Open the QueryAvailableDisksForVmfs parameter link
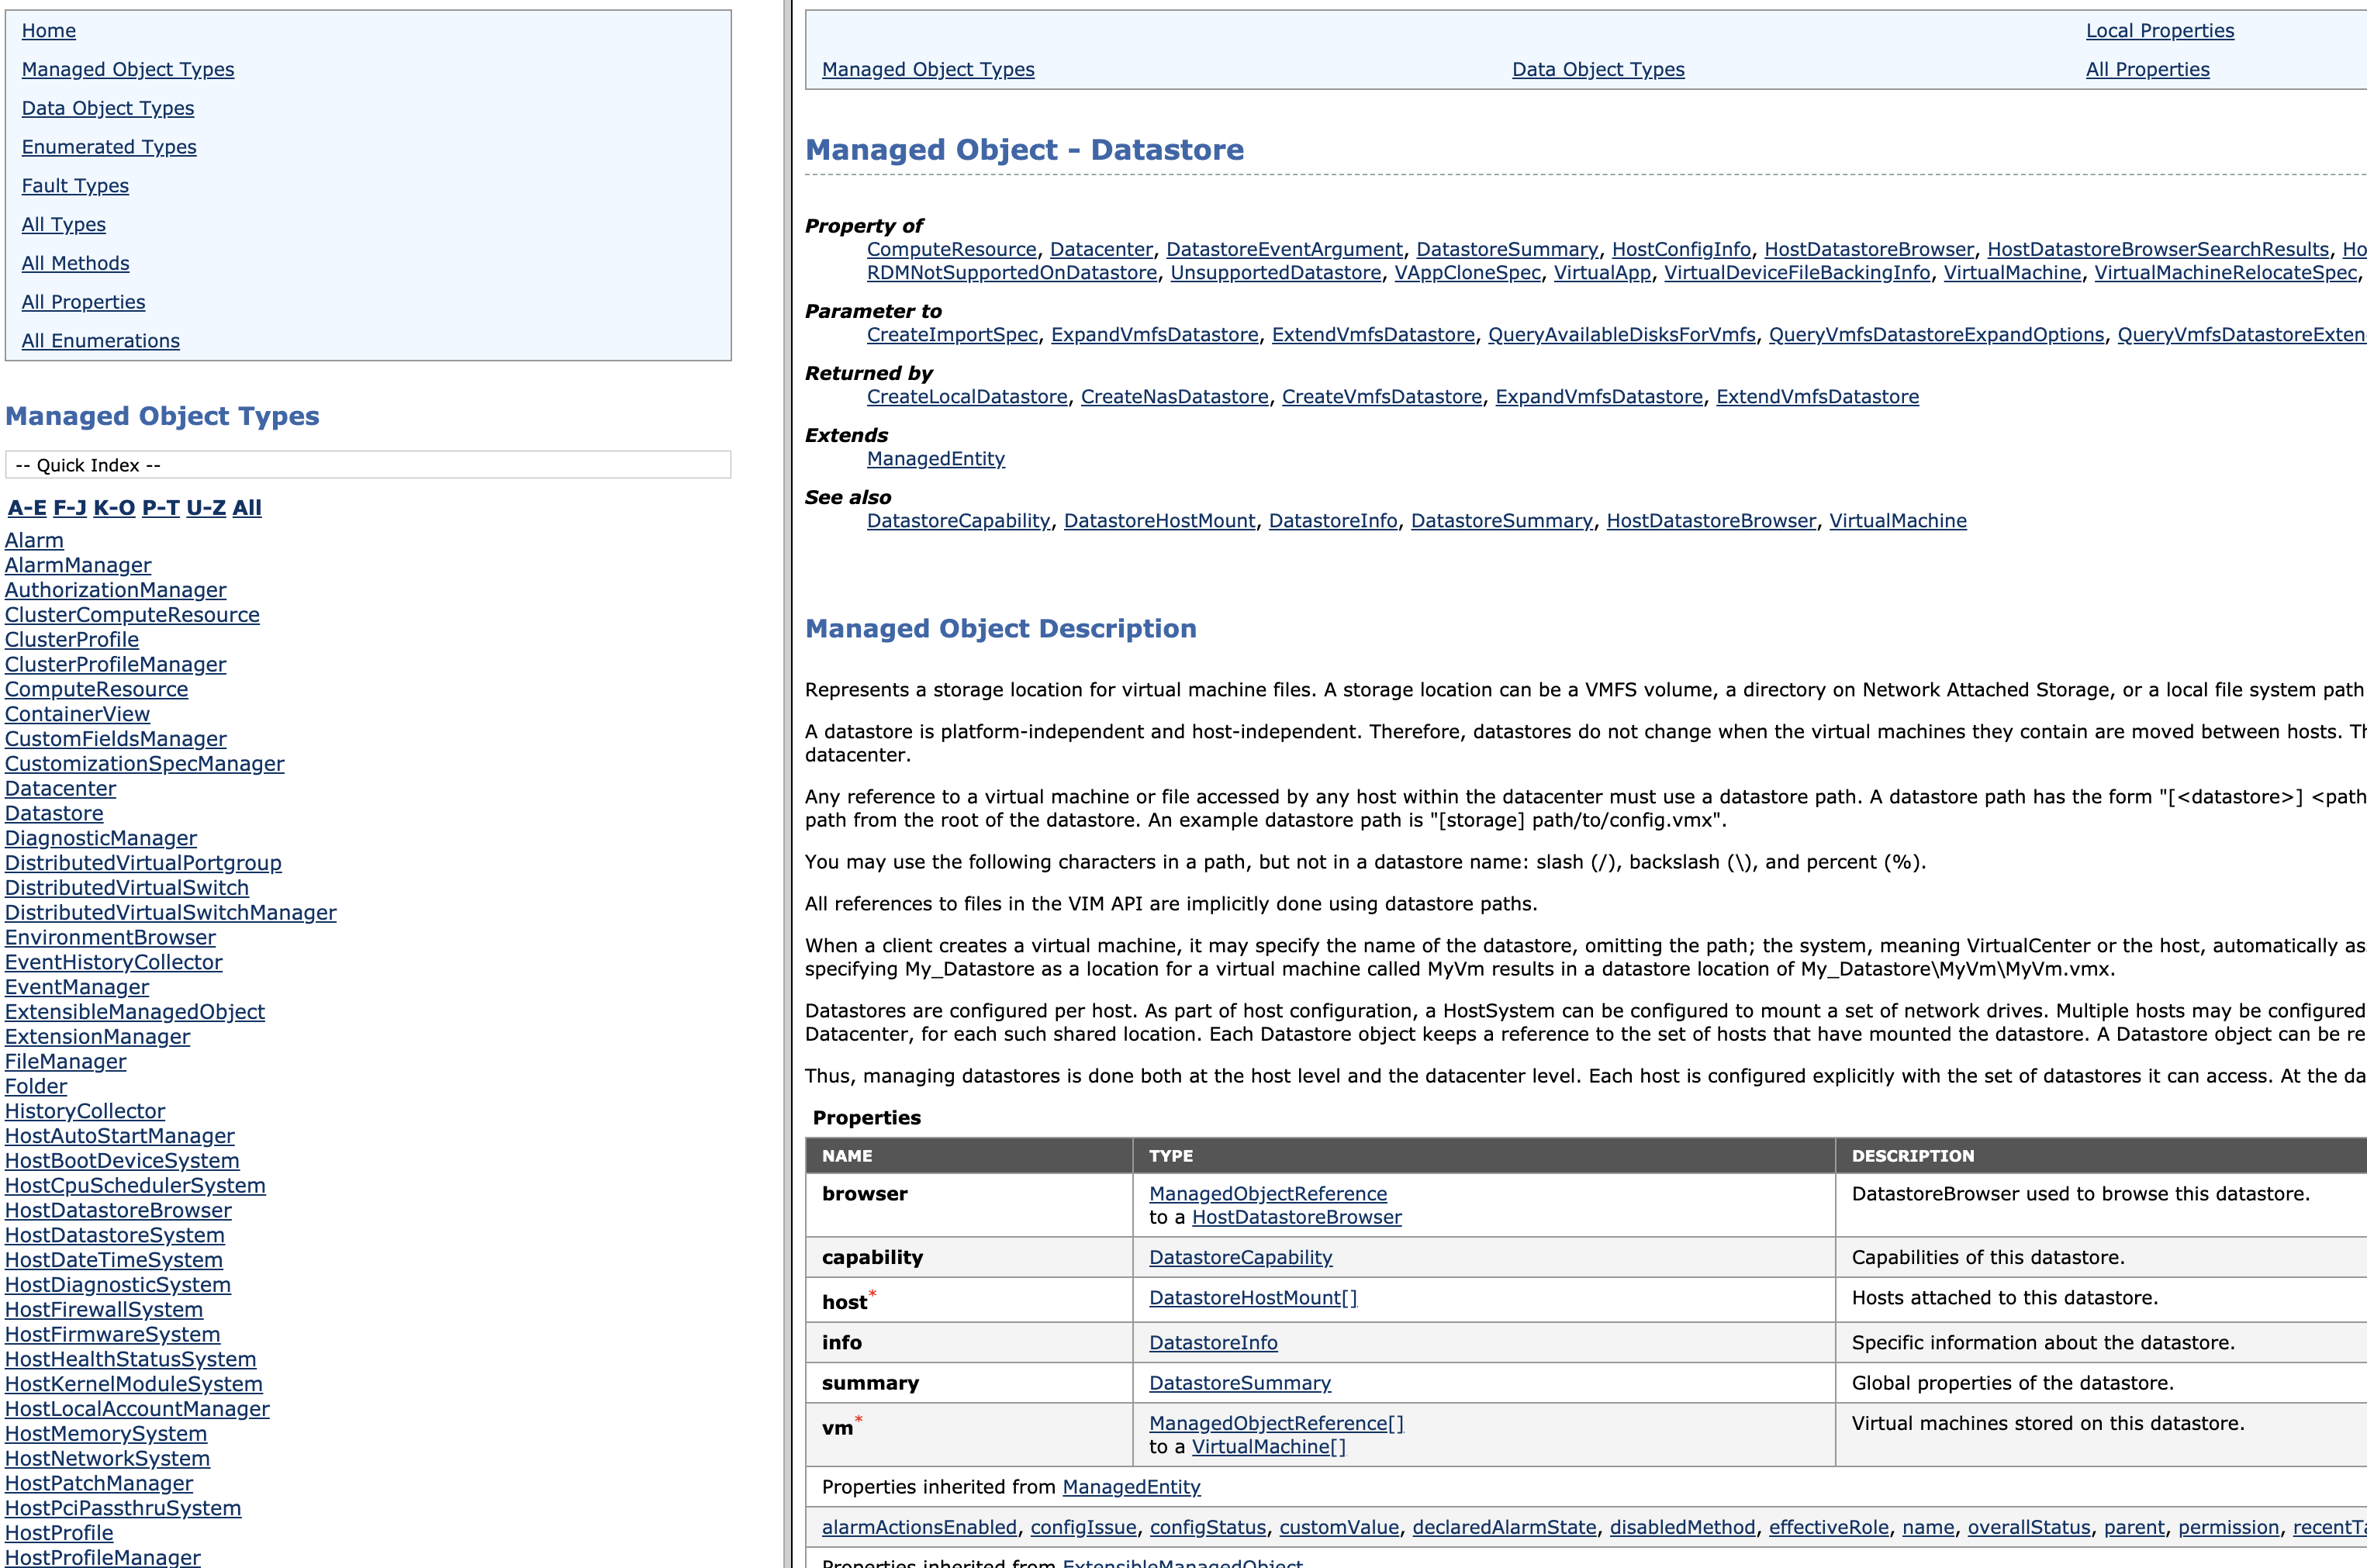Viewport: 2367px width, 1568px height. coord(1621,335)
